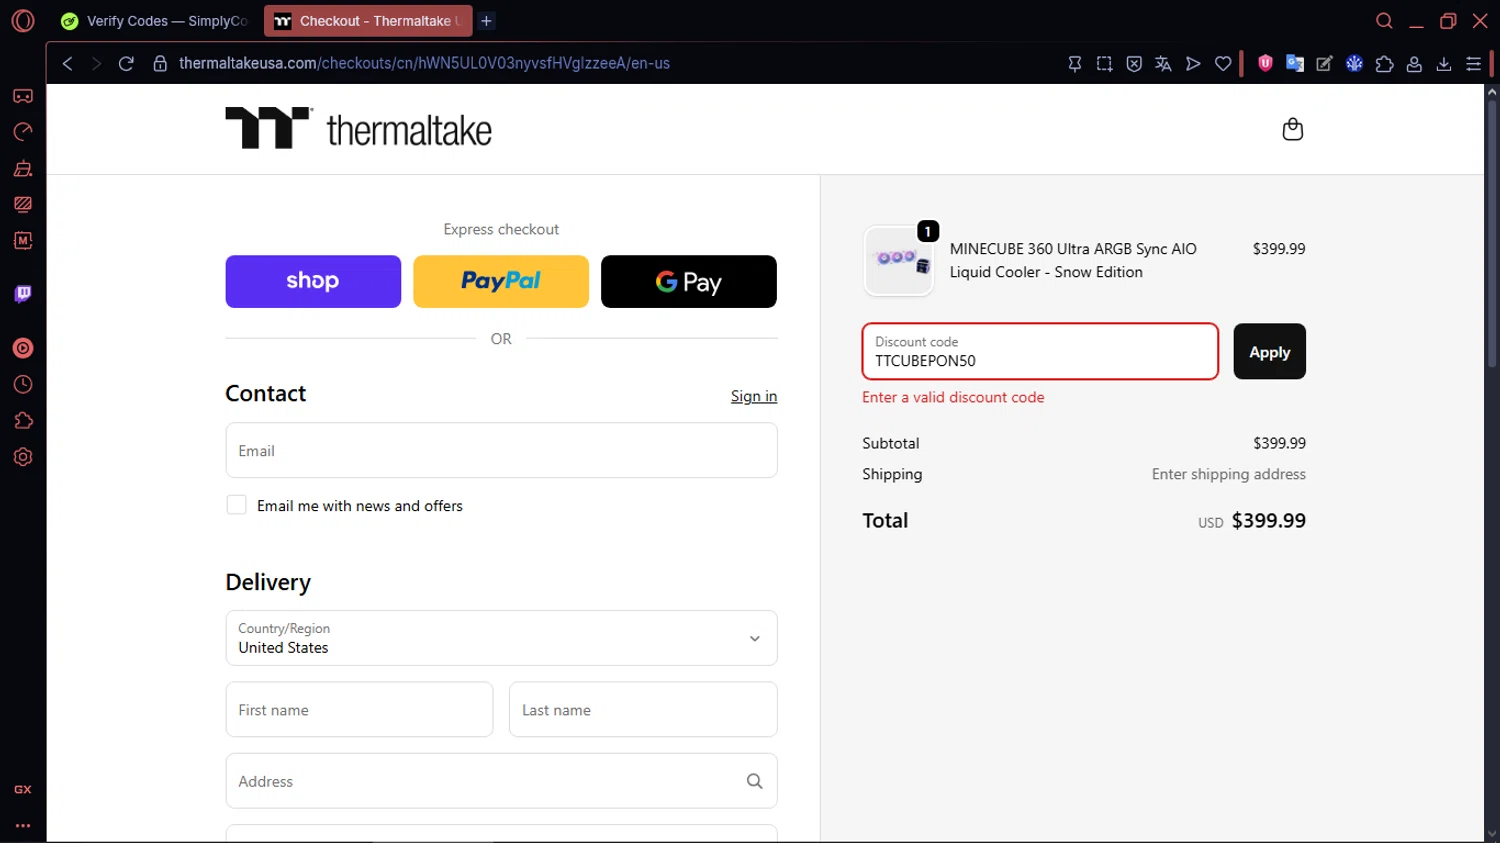
Task: Click the Last name field
Action: pyautogui.click(x=643, y=709)
